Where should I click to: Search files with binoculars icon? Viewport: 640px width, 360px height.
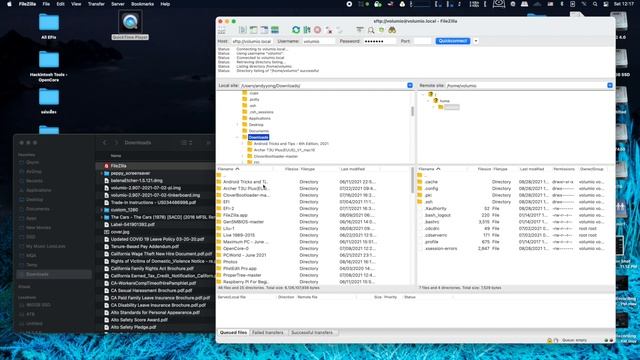[x=392, y=30]
